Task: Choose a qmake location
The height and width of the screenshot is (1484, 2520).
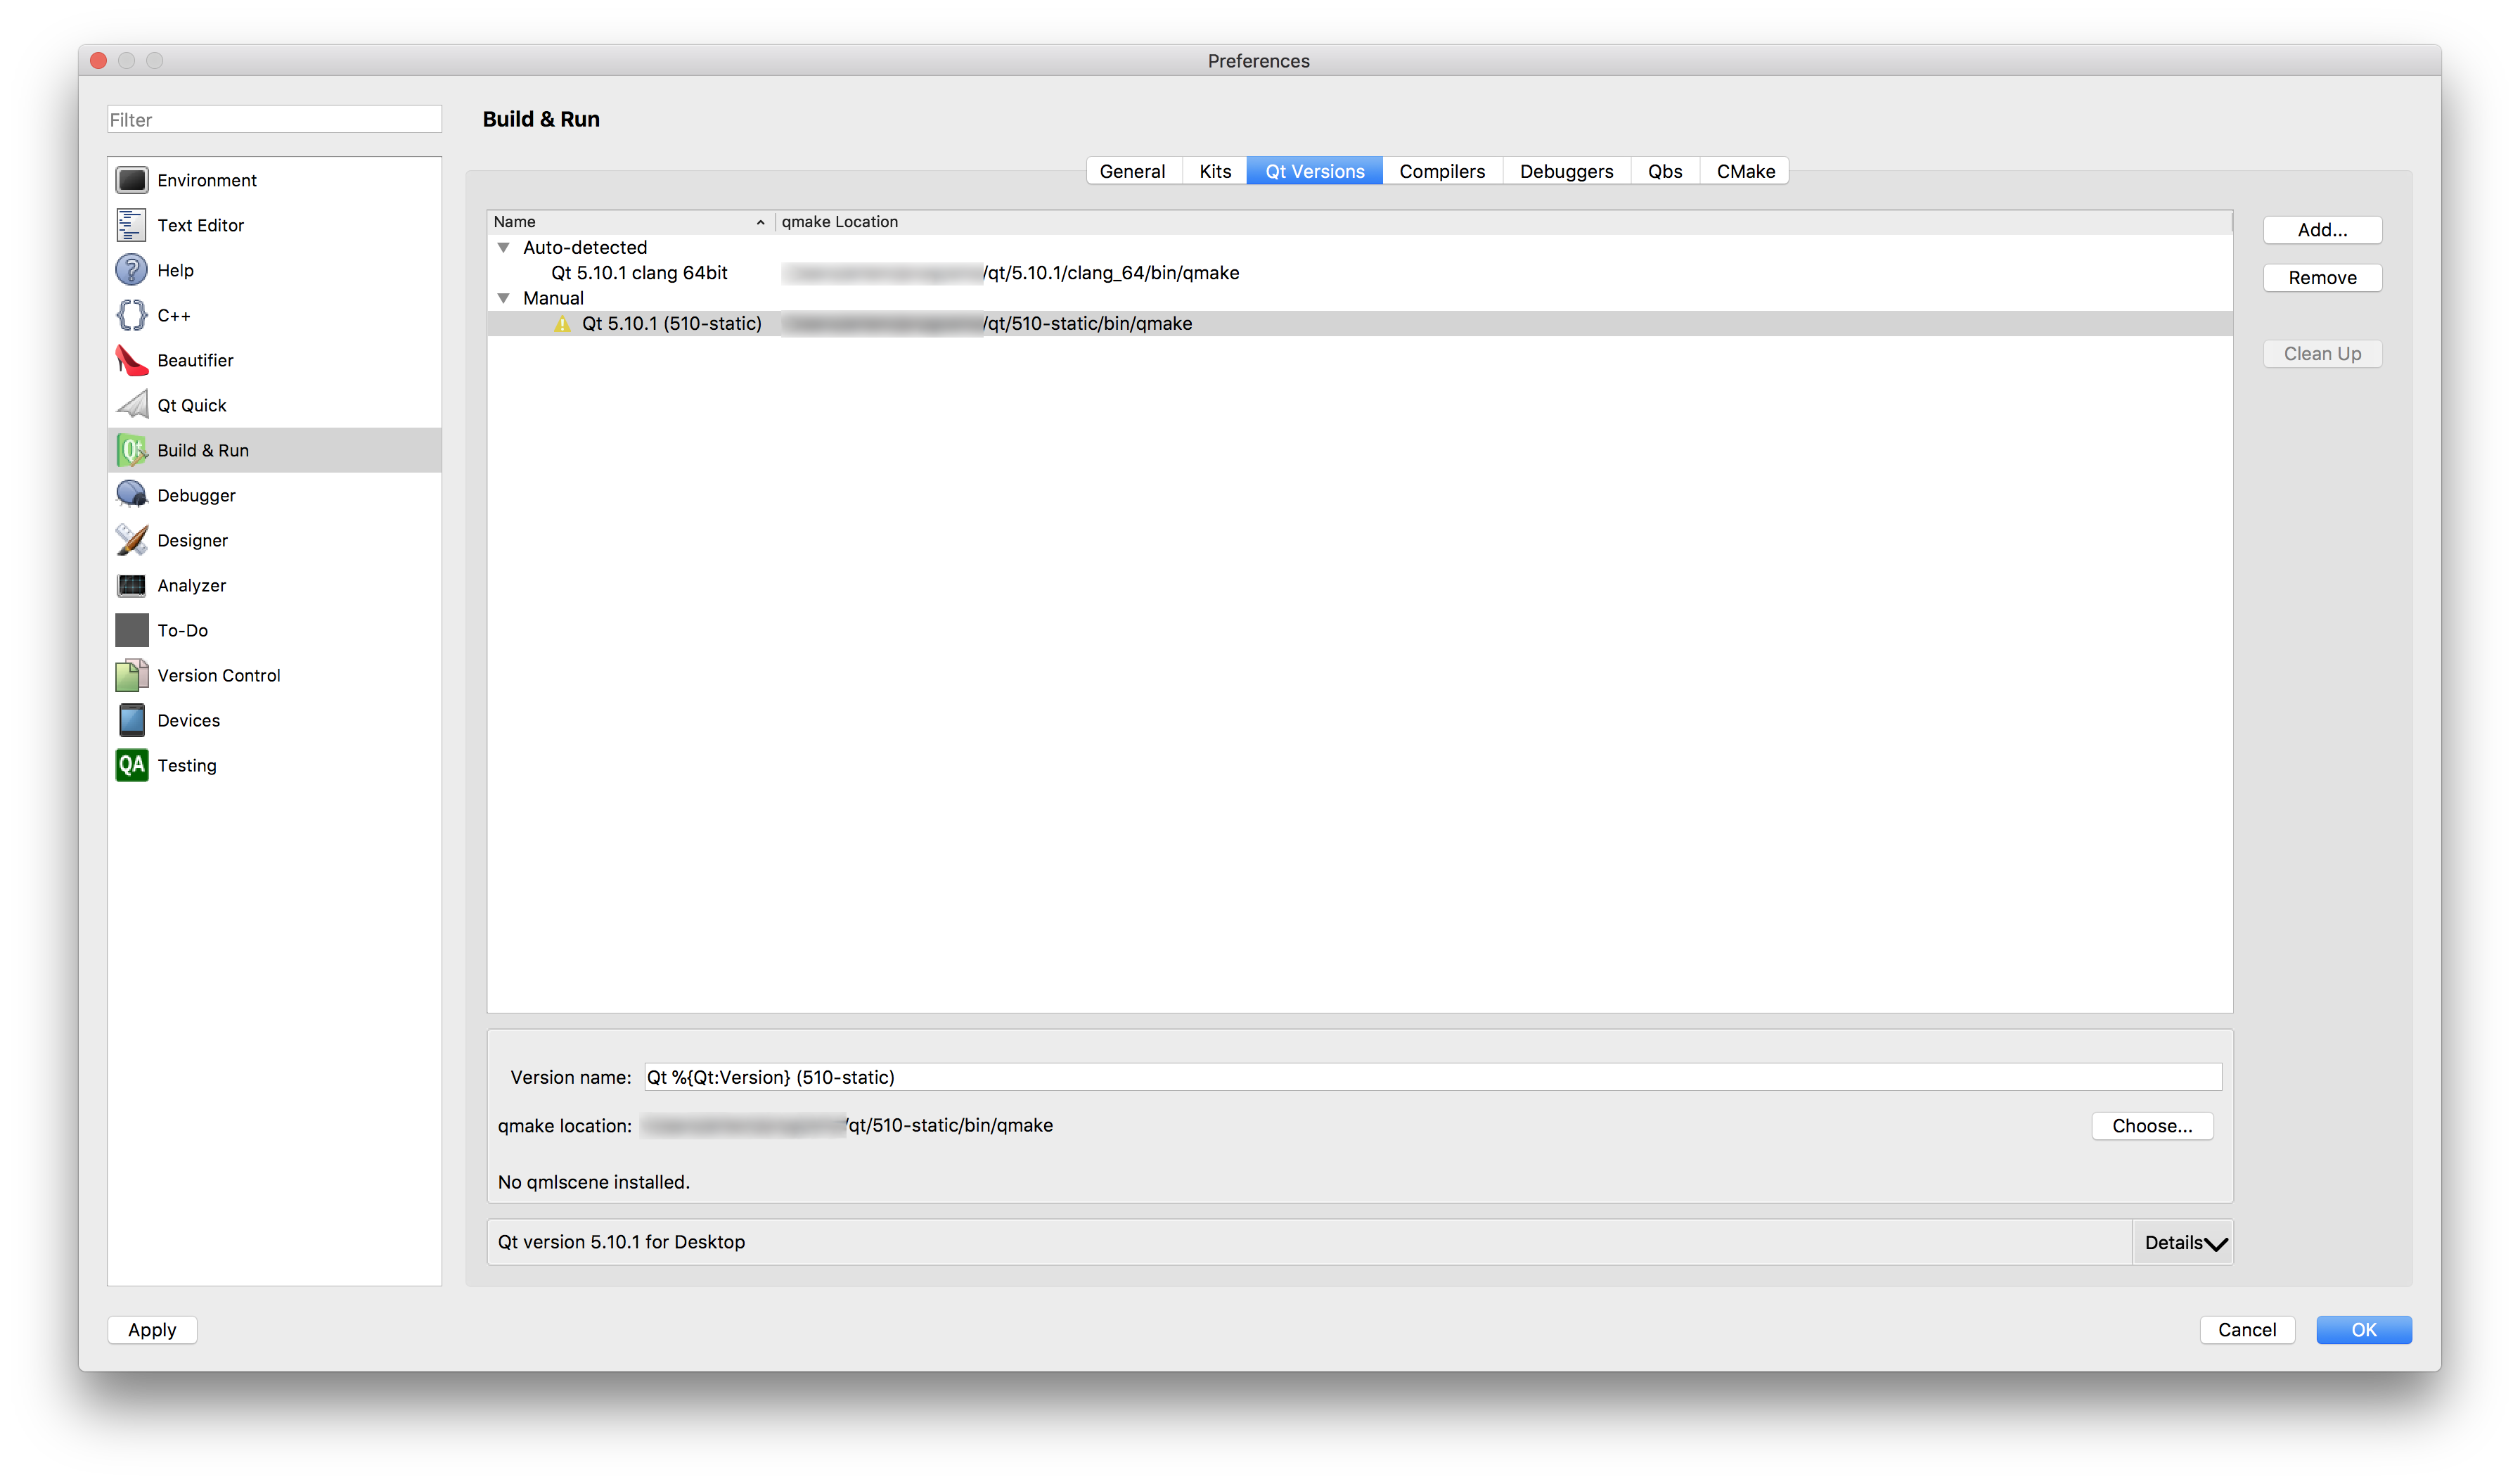Action: click(x=2152, y=1126)
